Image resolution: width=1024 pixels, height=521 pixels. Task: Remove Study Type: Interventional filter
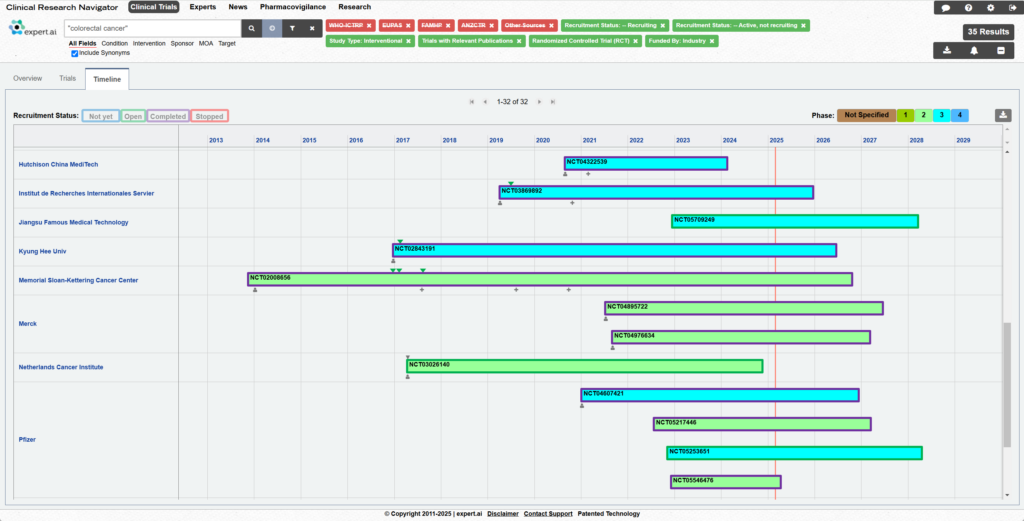pos(408,40)
